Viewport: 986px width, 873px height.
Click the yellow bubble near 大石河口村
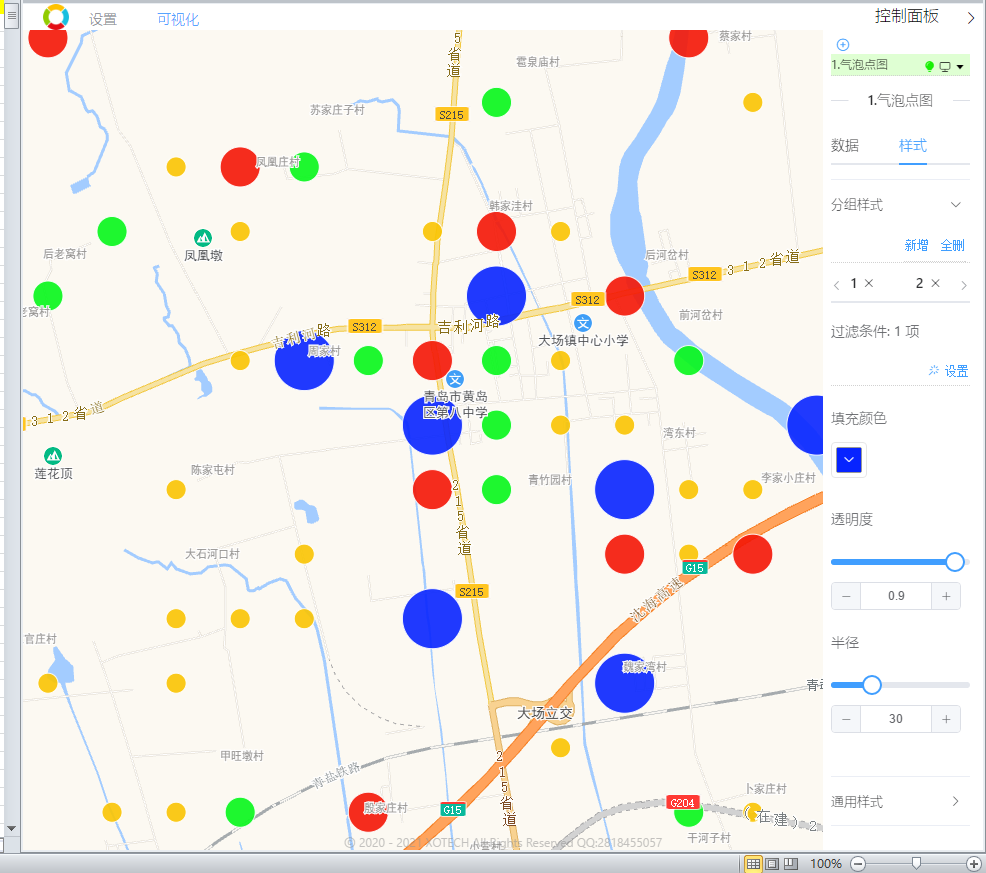(304, 554)
